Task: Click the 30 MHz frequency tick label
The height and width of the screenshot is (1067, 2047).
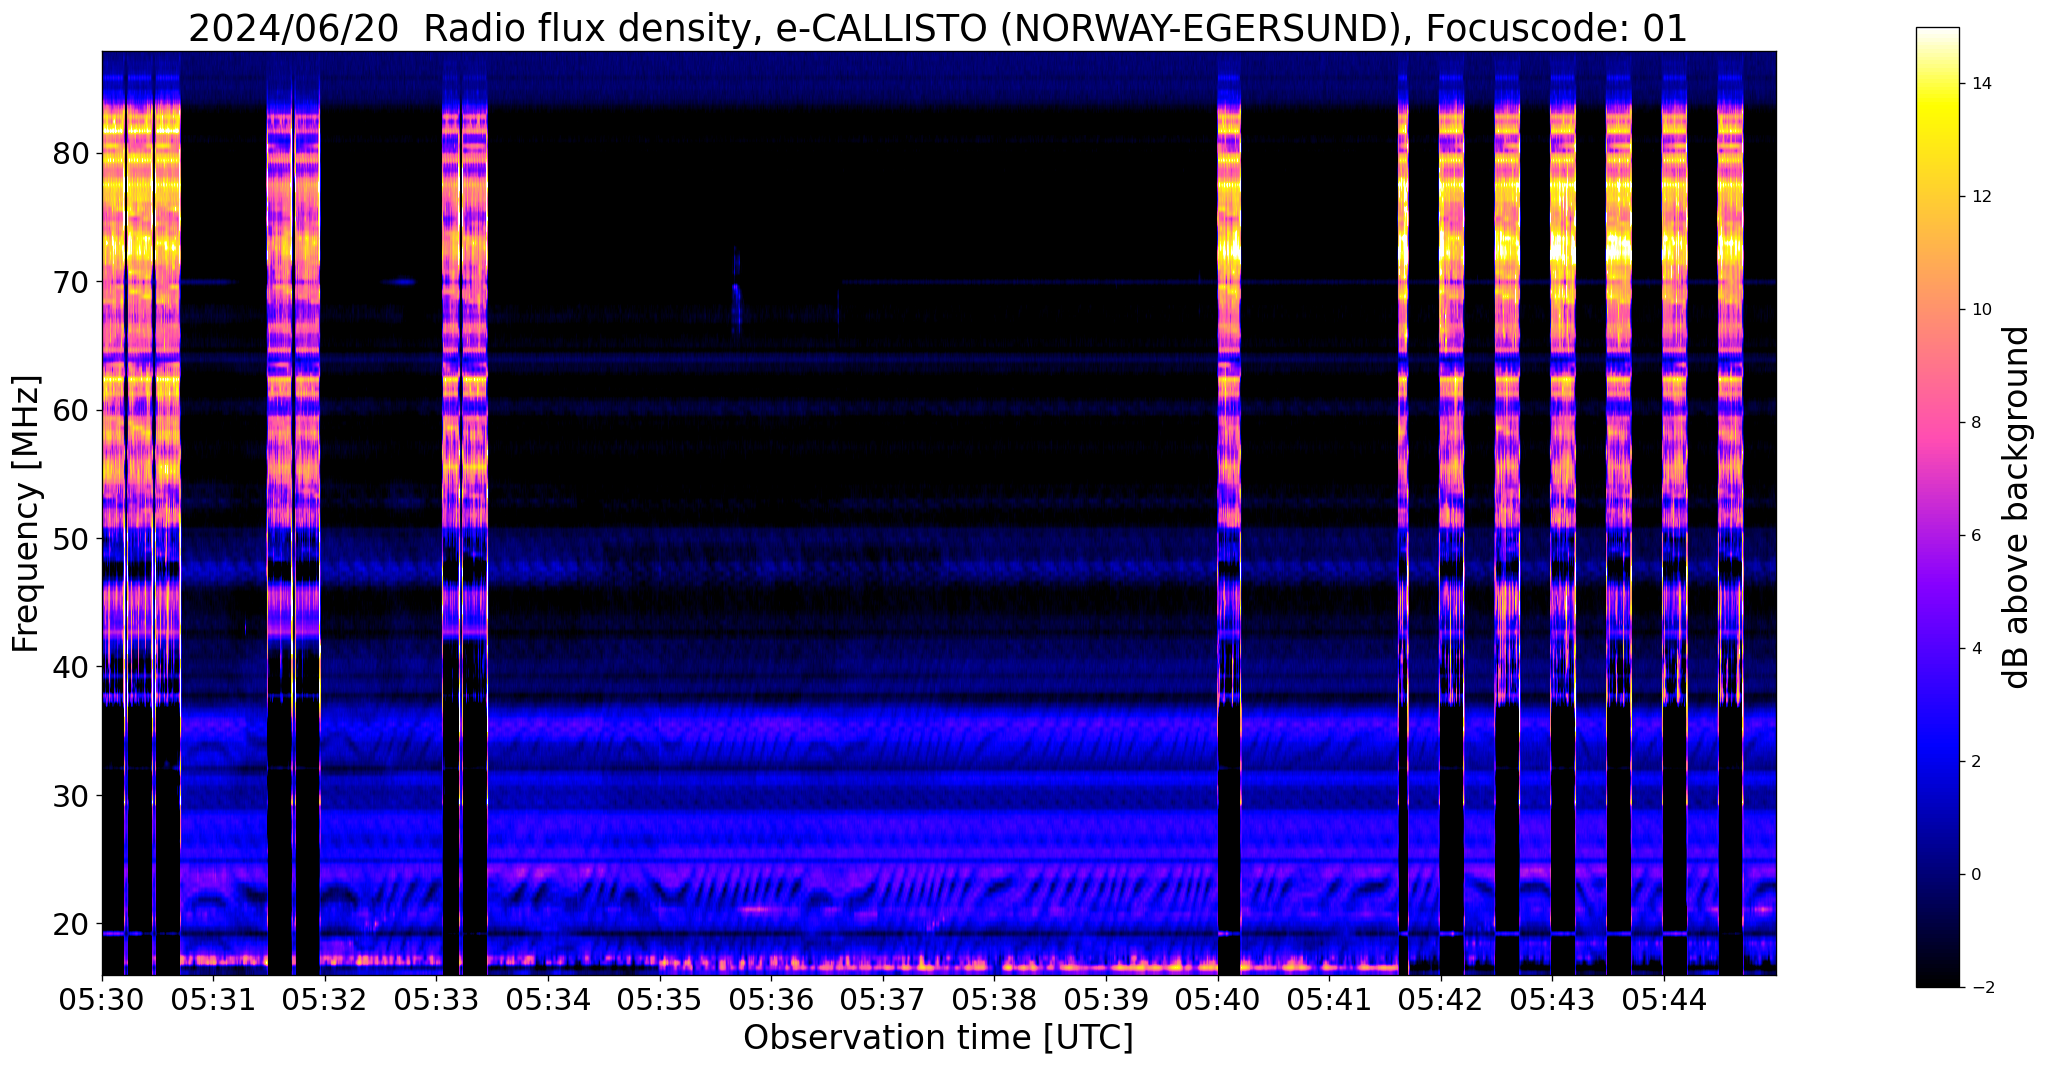Action: pos(72,796)
